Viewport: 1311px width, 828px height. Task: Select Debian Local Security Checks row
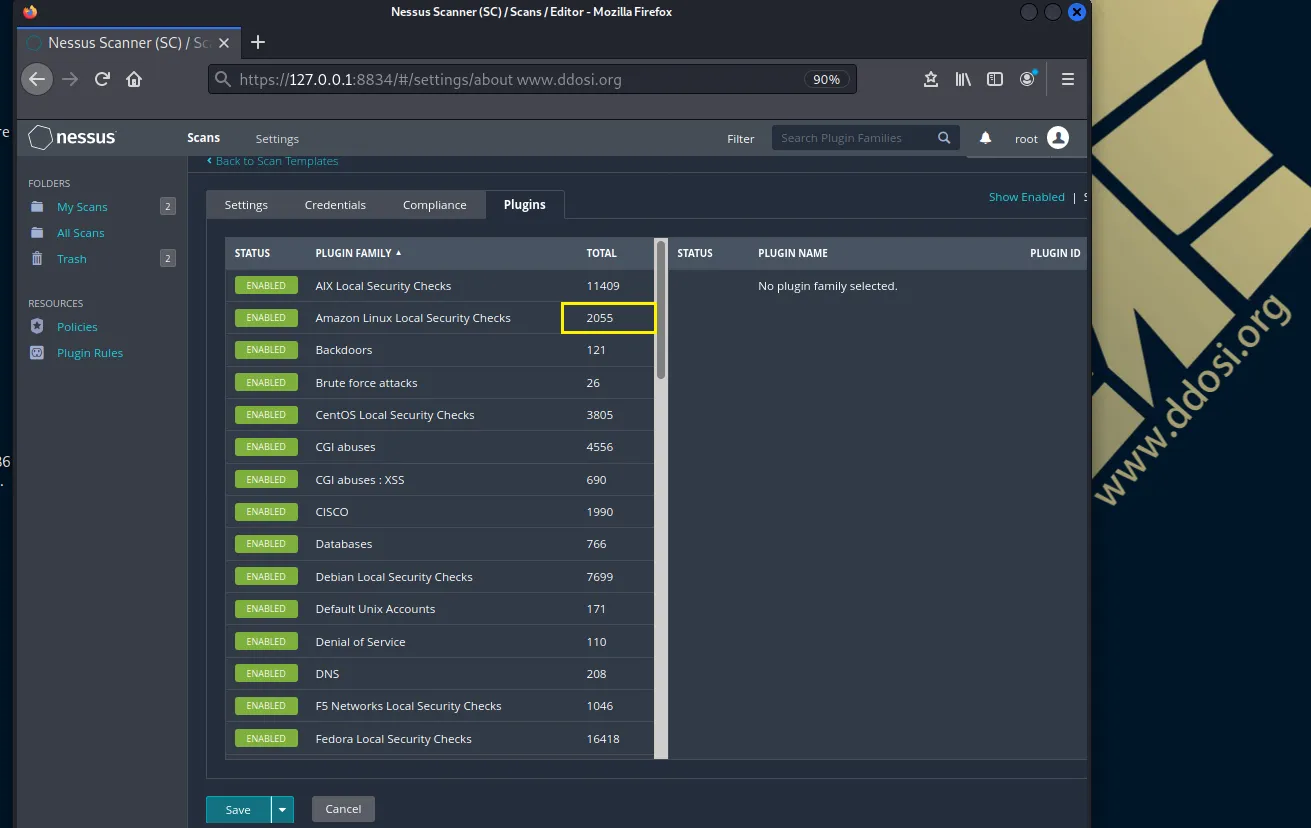coord(440,577)
